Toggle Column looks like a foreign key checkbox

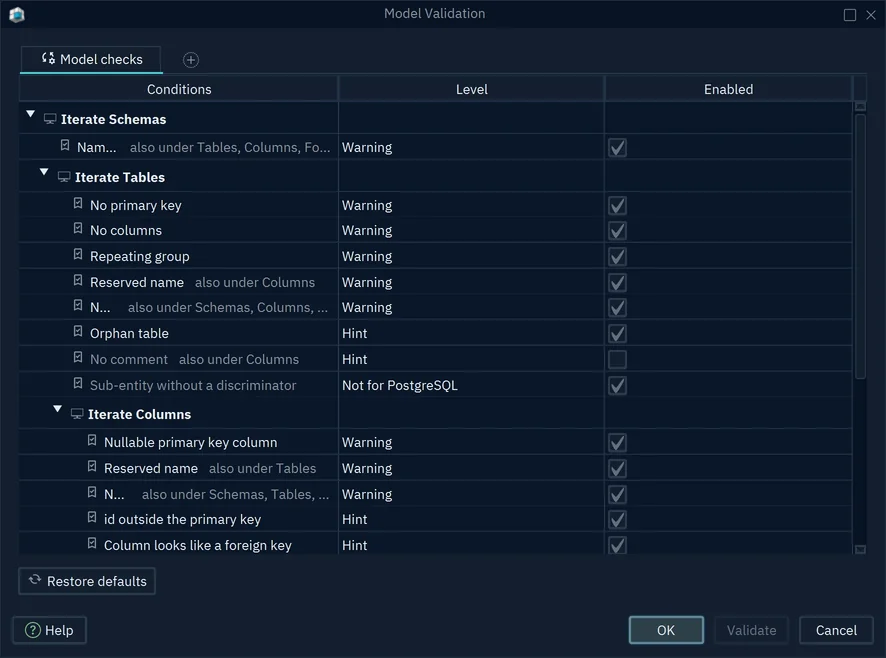(x=617, y=545)
